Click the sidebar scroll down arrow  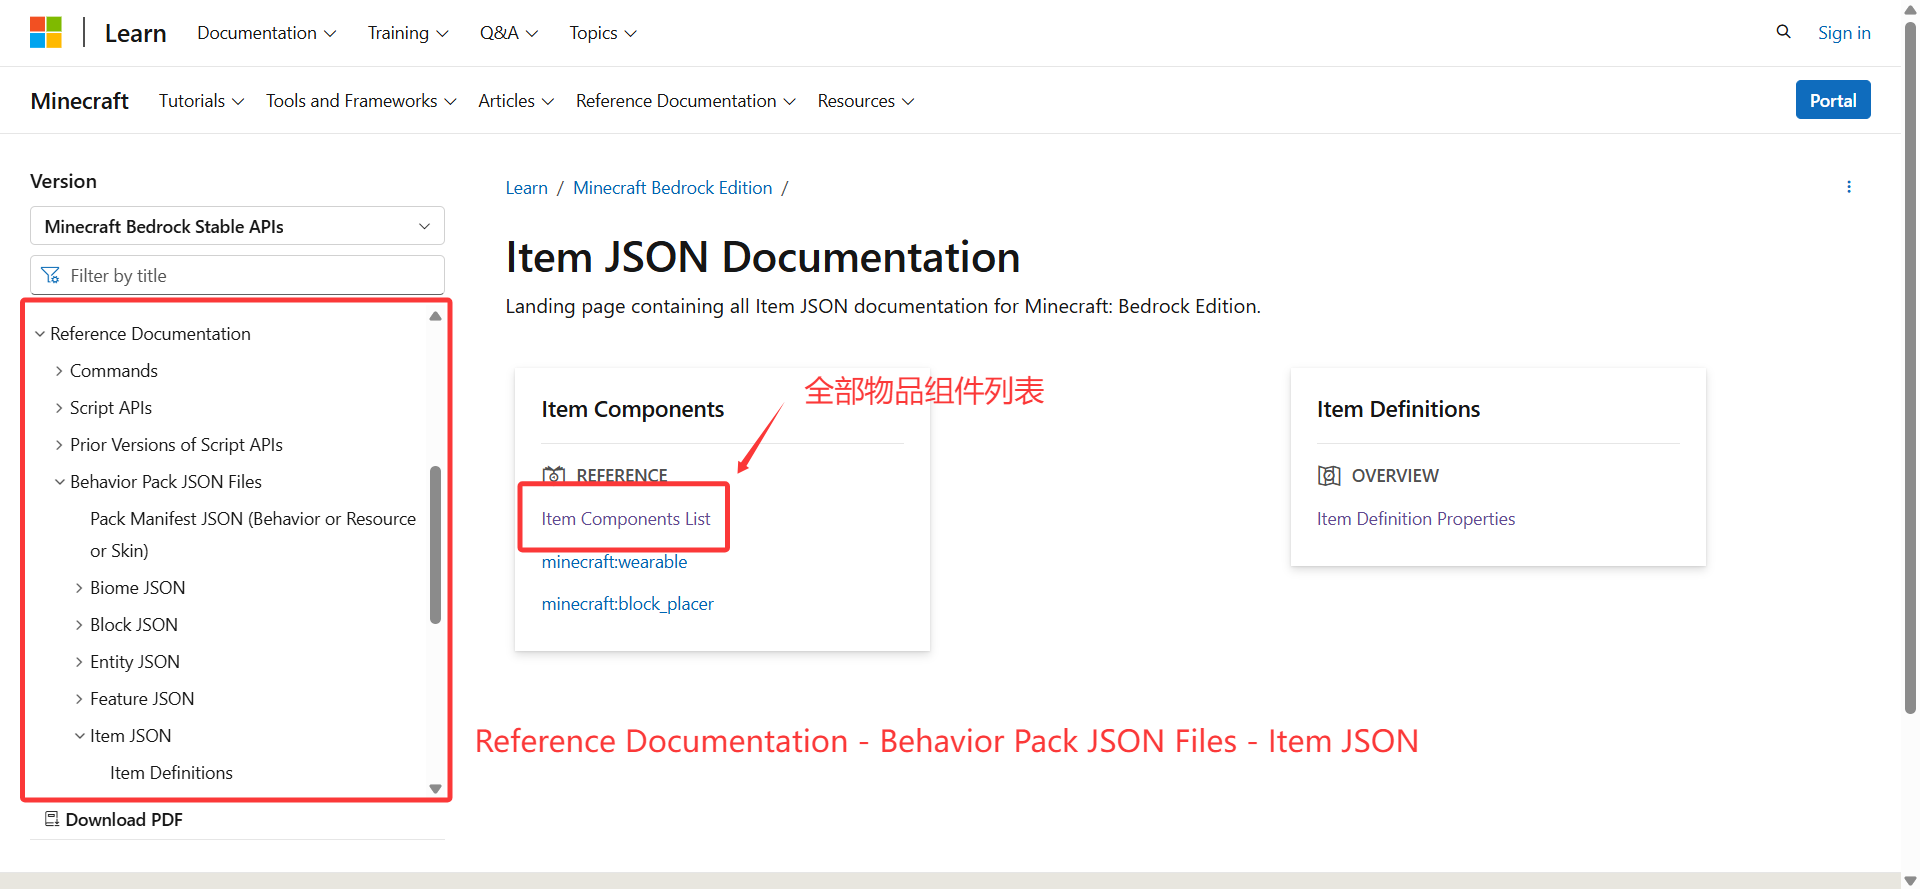click(x=435, y=788)
